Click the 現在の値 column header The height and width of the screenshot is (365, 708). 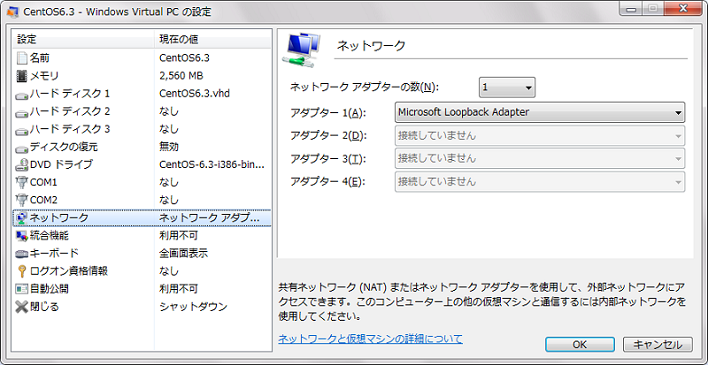[x=213, y=39]
